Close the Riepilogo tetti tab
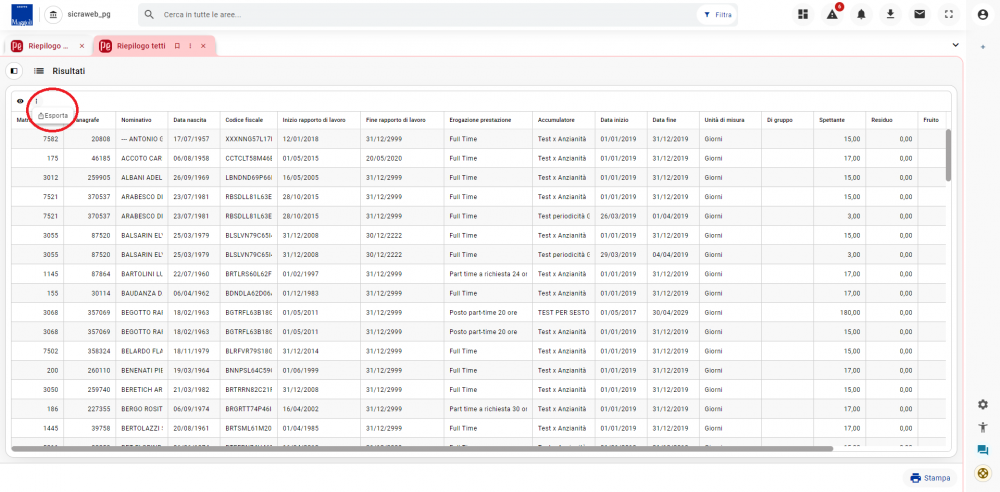Screen dimensions: 1000x492 203,46
